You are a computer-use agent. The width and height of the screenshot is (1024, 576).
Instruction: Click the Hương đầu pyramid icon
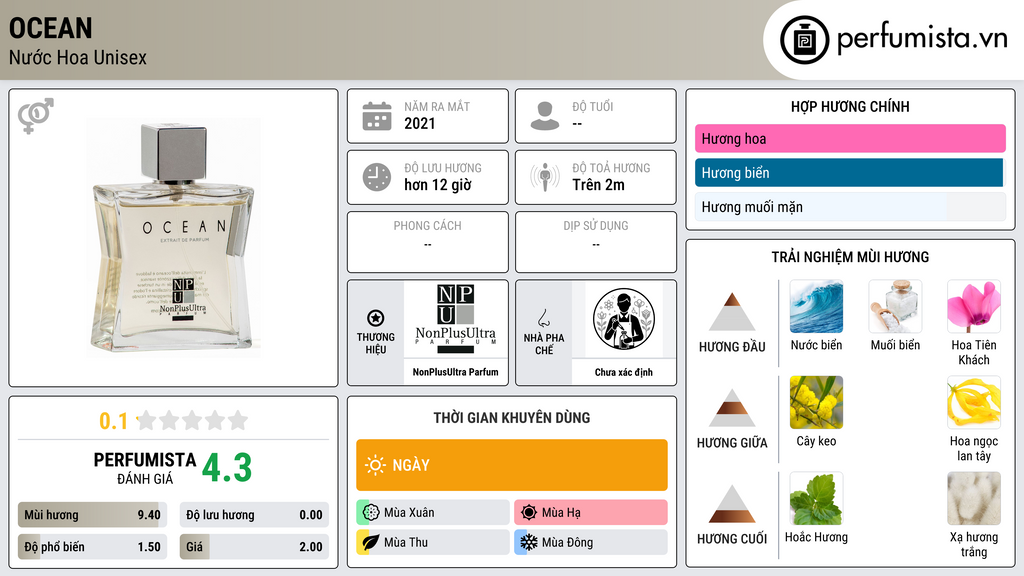click(732, 312)
